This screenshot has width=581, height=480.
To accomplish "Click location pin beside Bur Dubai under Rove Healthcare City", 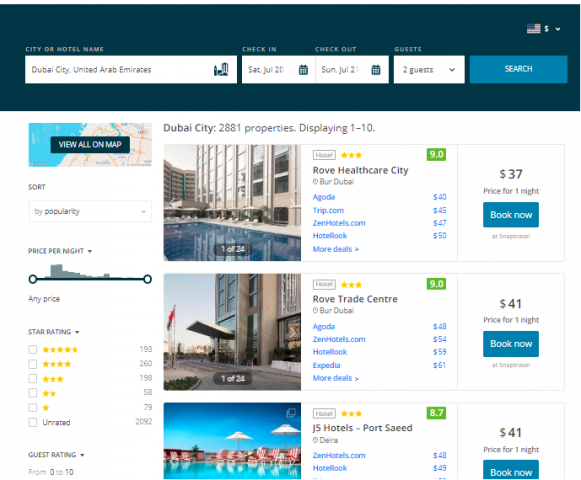I will 315,182.
